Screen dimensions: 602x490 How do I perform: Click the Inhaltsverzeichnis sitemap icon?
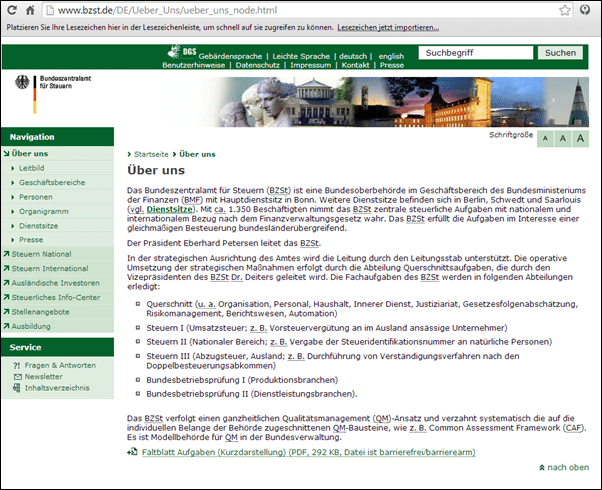tap(17, 388)
